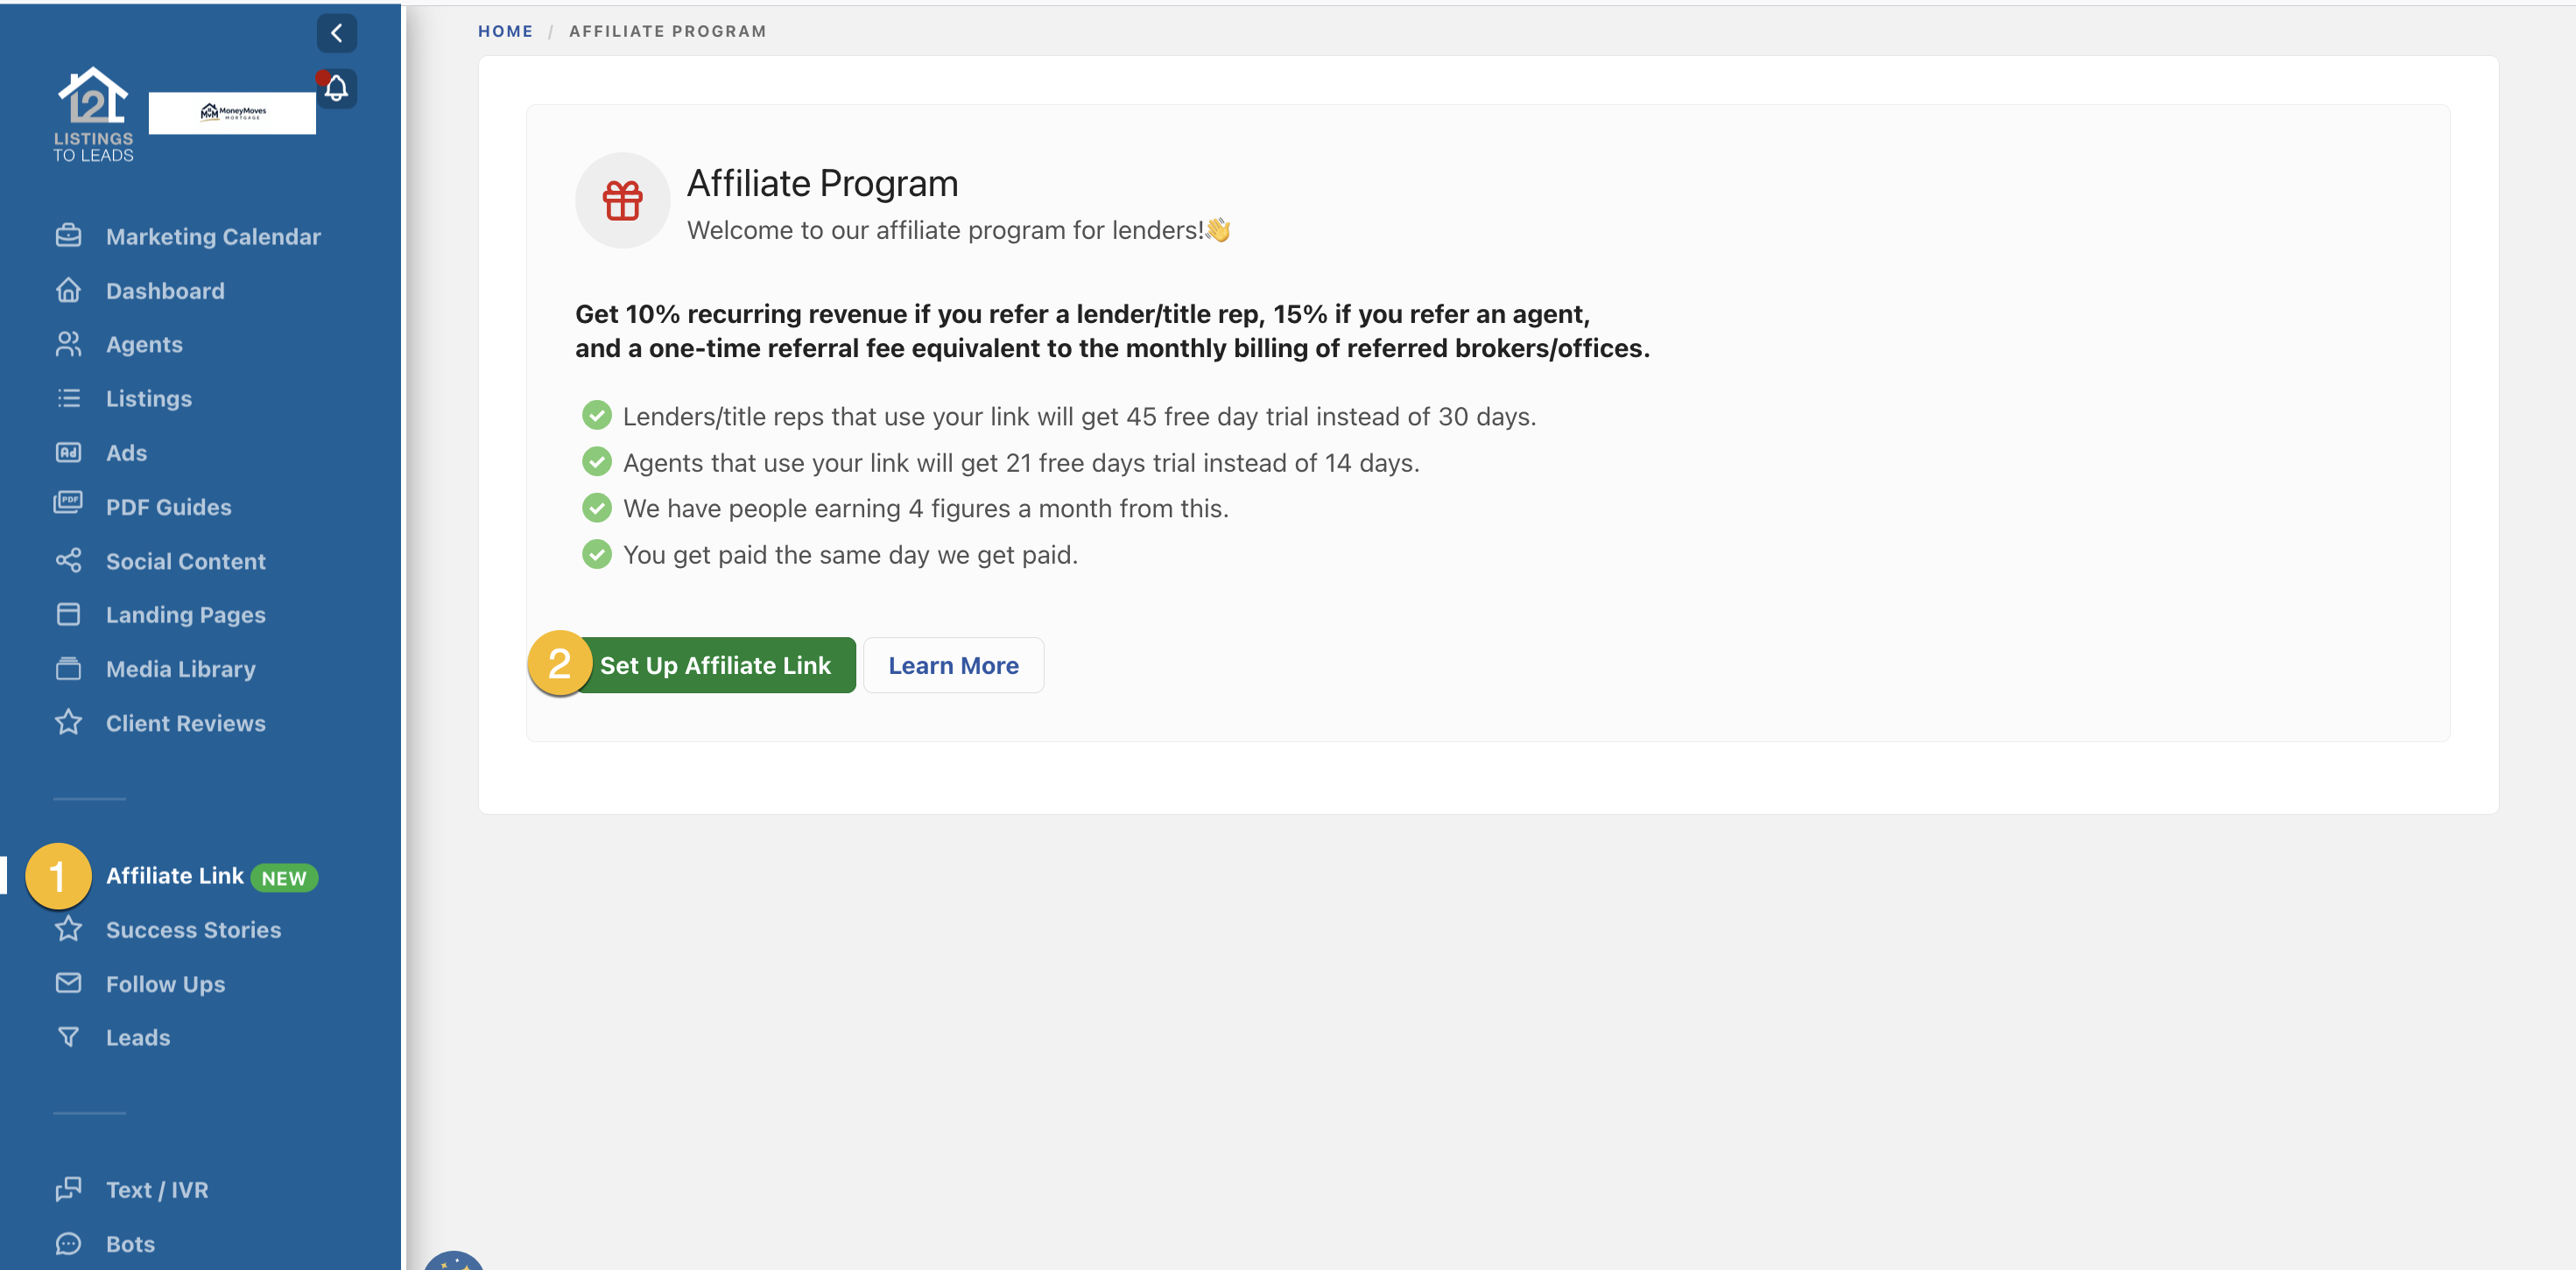The width and height of the screenshot is (2576, 1270).
Task: Open Learn More about the program
Action: [953, 665]
